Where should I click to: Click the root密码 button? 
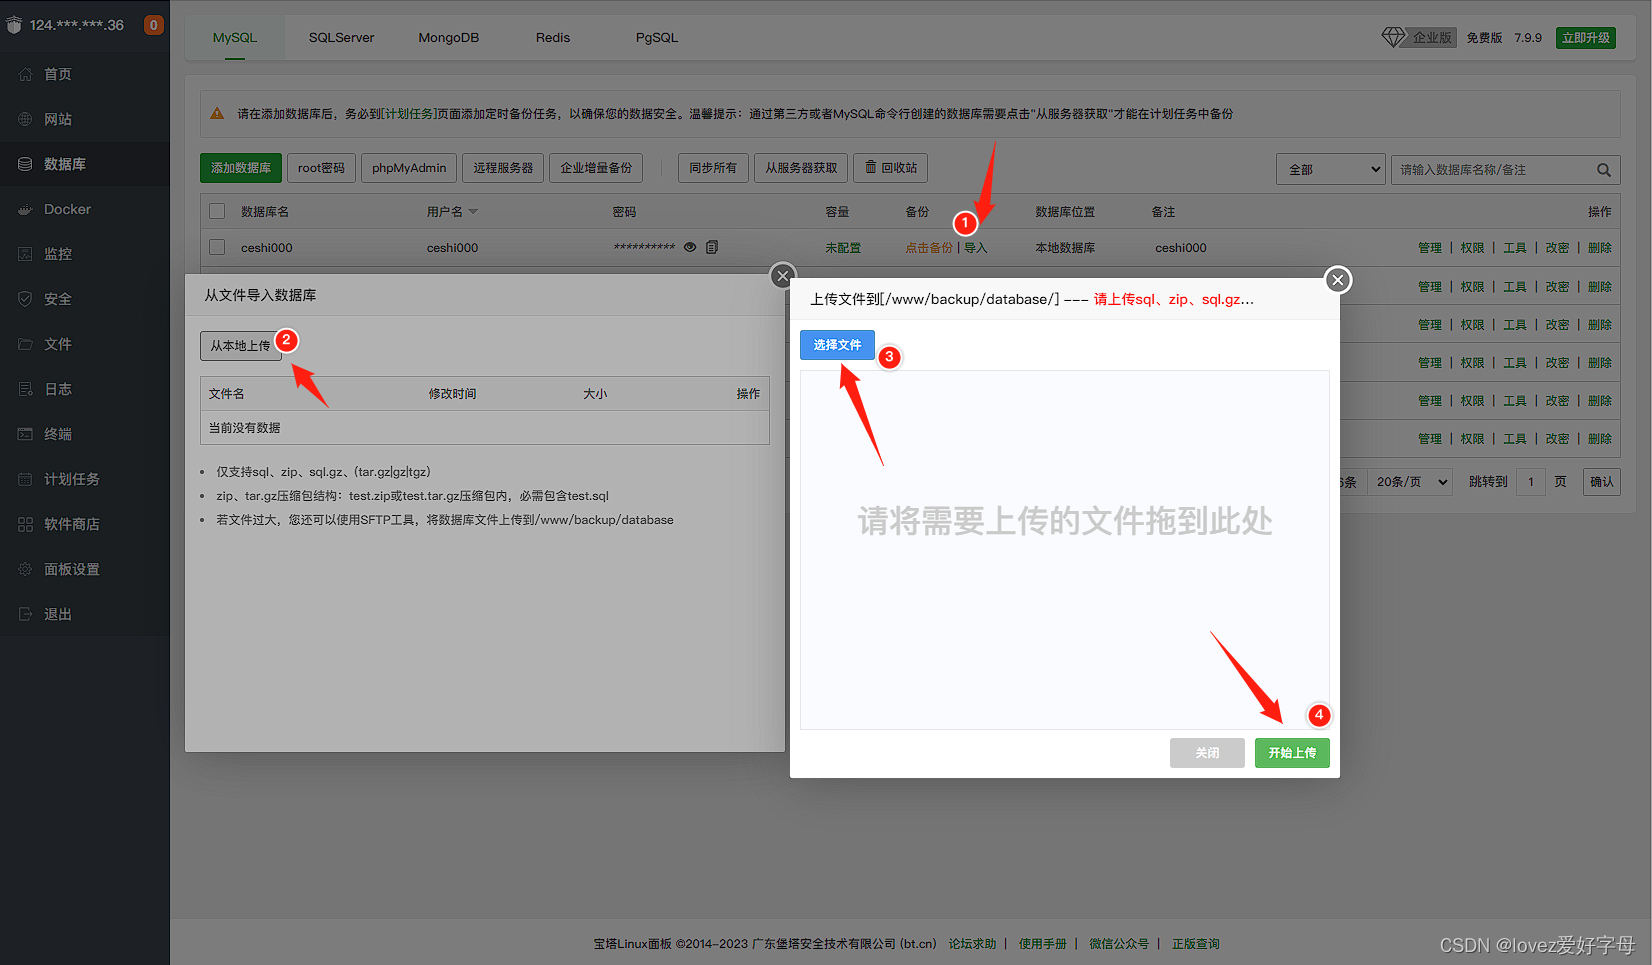click(321, 168)
